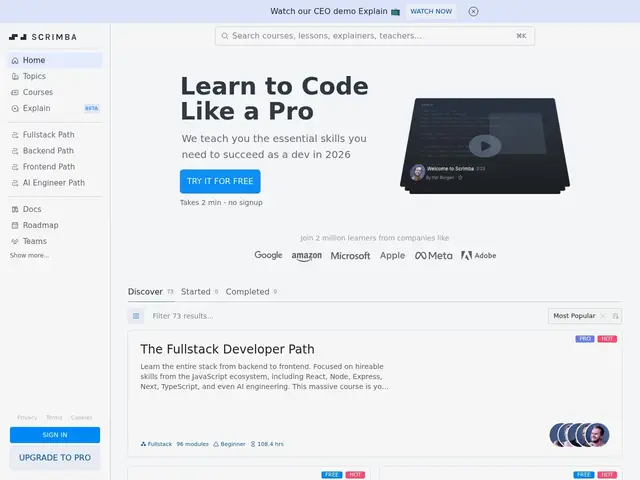Focus the Filter 73 results field

tap(346, 316)
